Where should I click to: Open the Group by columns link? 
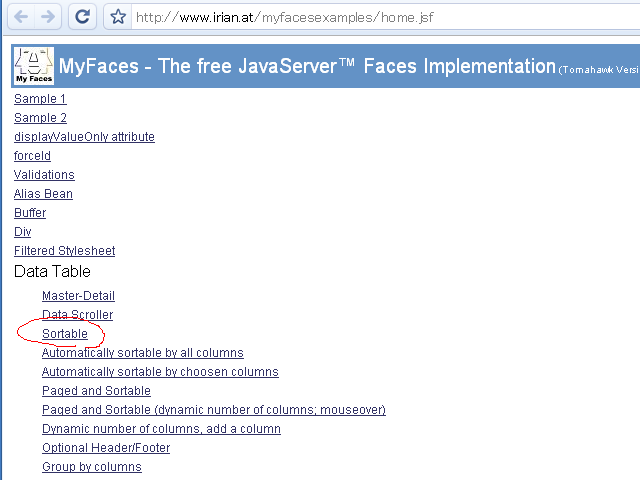[92, 467]
